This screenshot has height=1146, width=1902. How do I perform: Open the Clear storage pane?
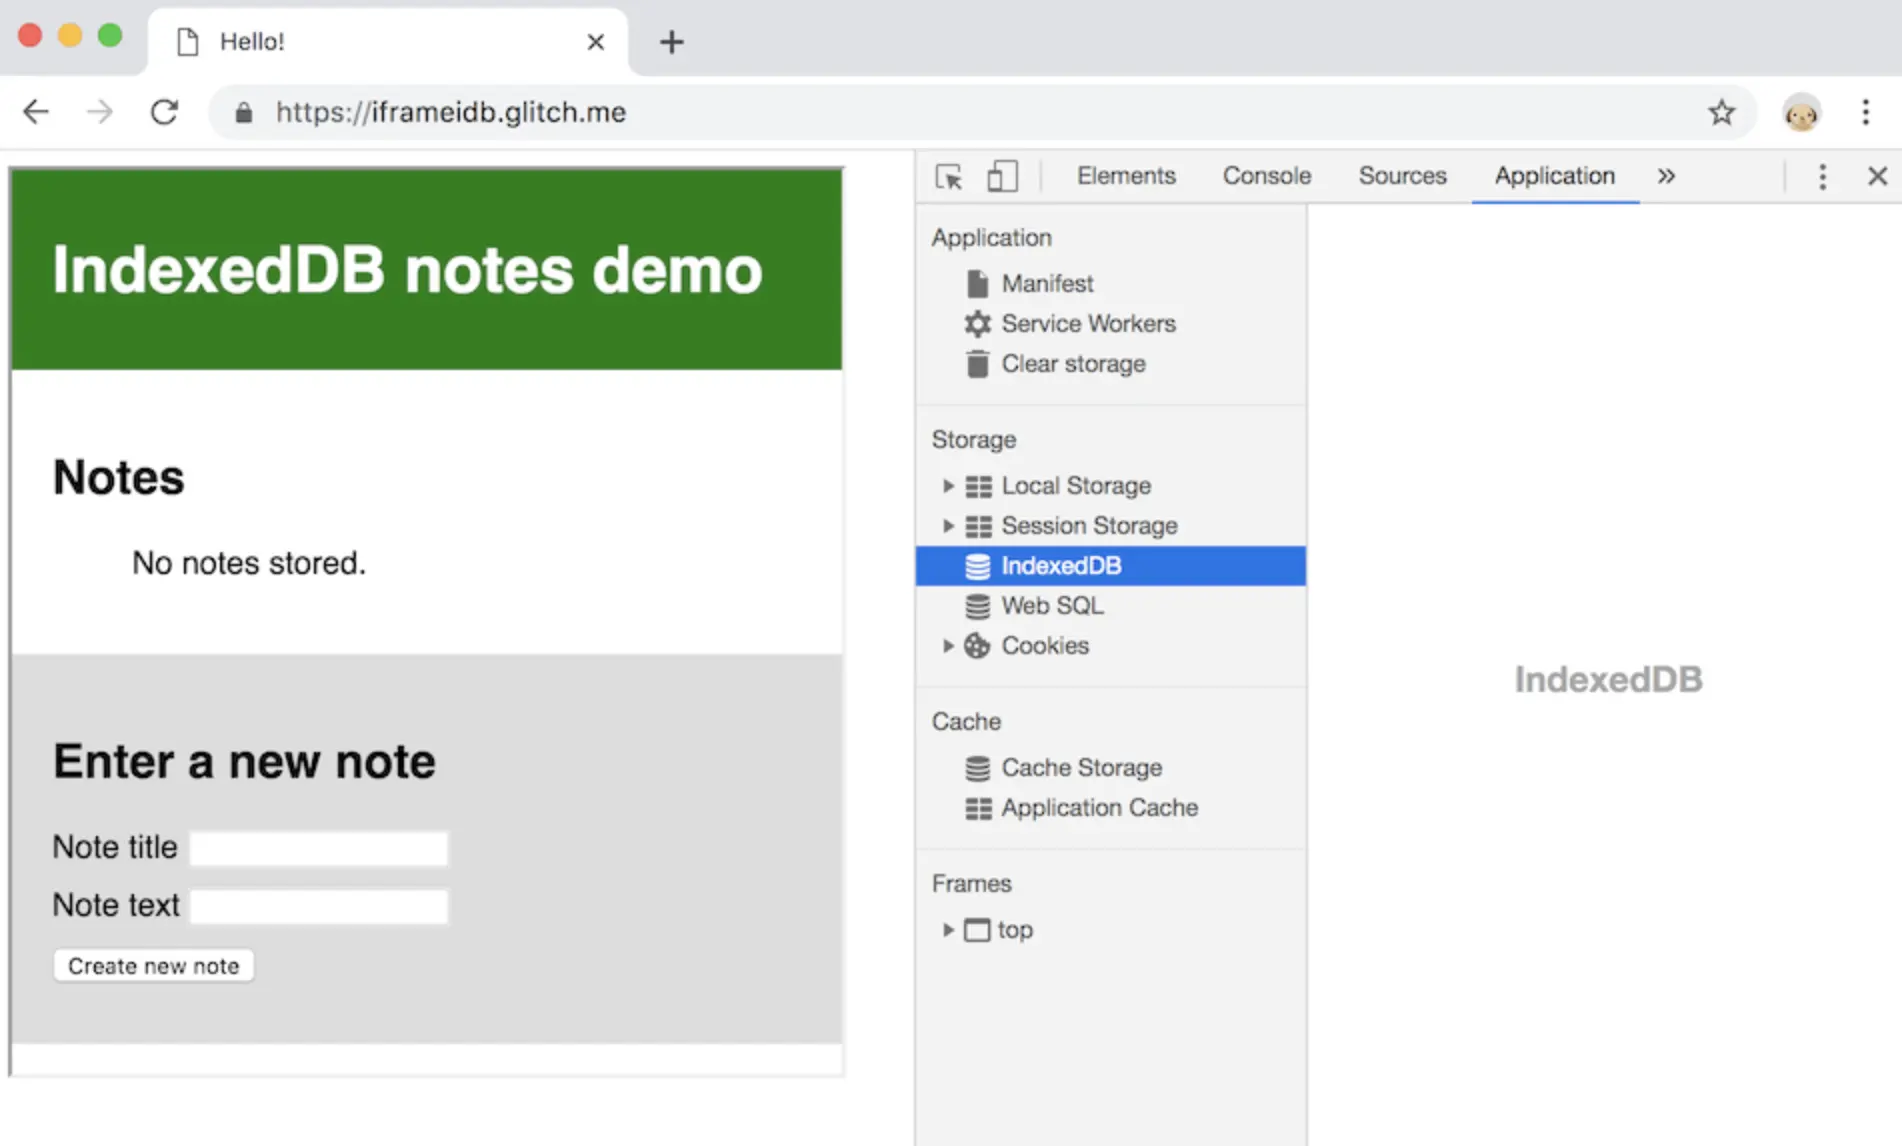(1073, 364)
